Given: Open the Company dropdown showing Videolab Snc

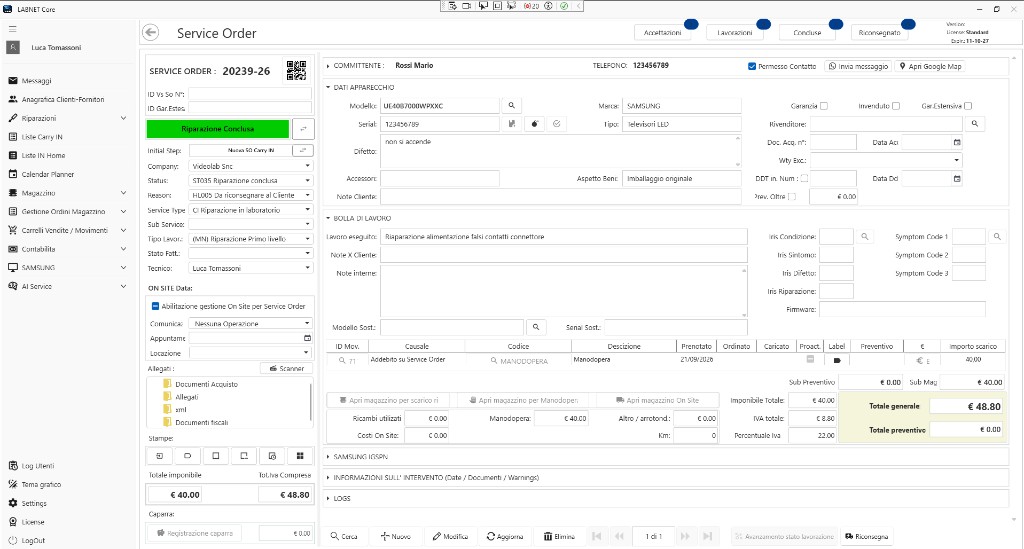Looking at the screenshot, I should [x=251, y=166].
